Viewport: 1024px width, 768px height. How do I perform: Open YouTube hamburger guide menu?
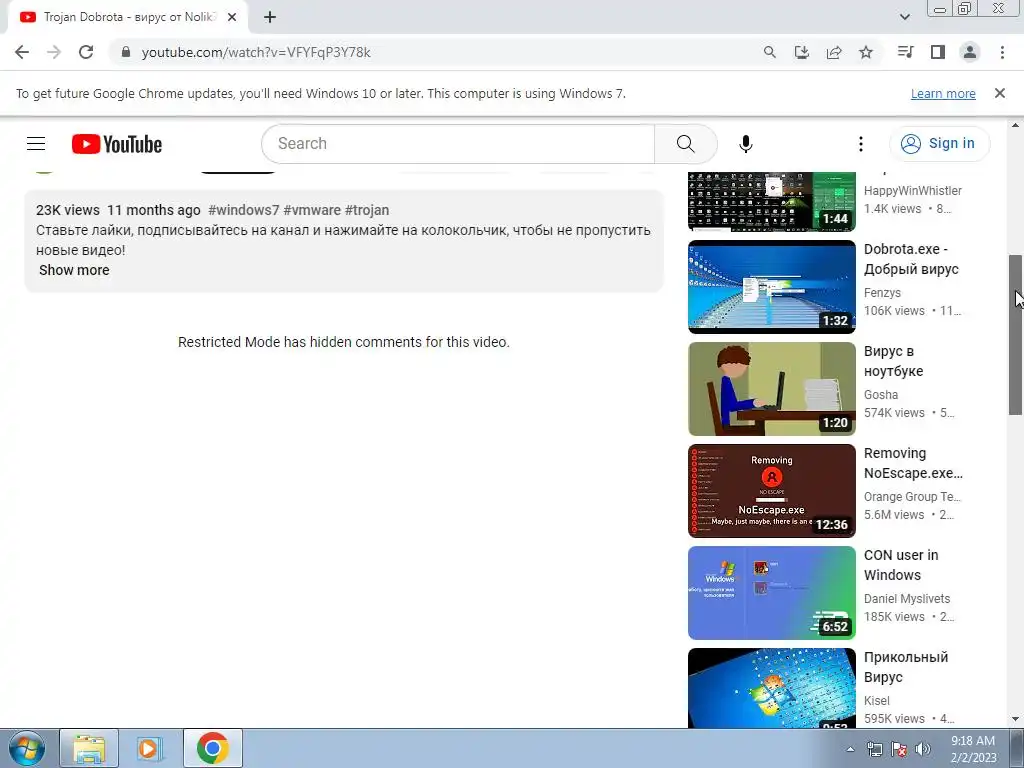pyautogui.click(x=36, y=144)
